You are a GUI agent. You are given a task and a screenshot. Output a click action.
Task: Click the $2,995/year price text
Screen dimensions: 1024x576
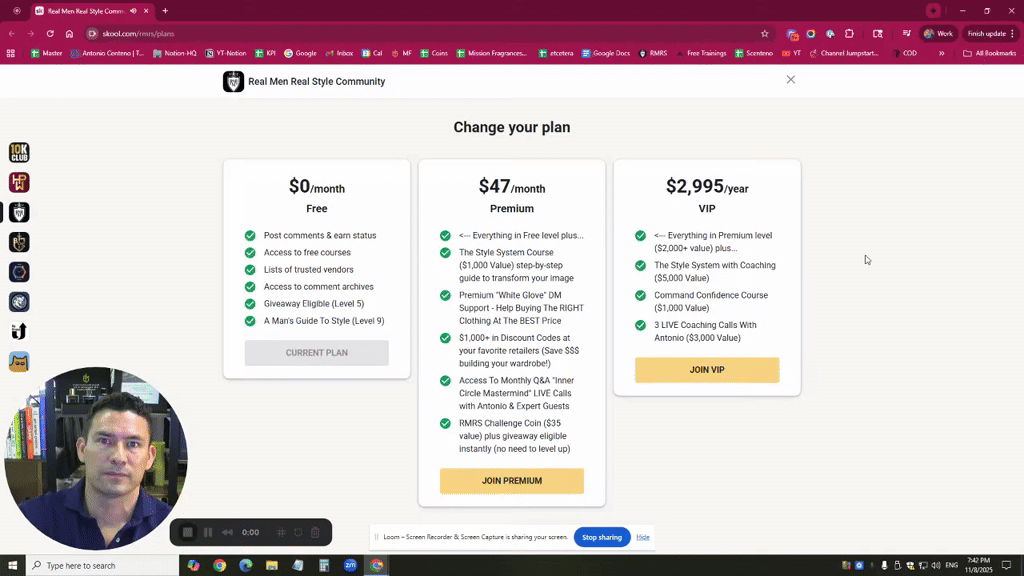707,187
